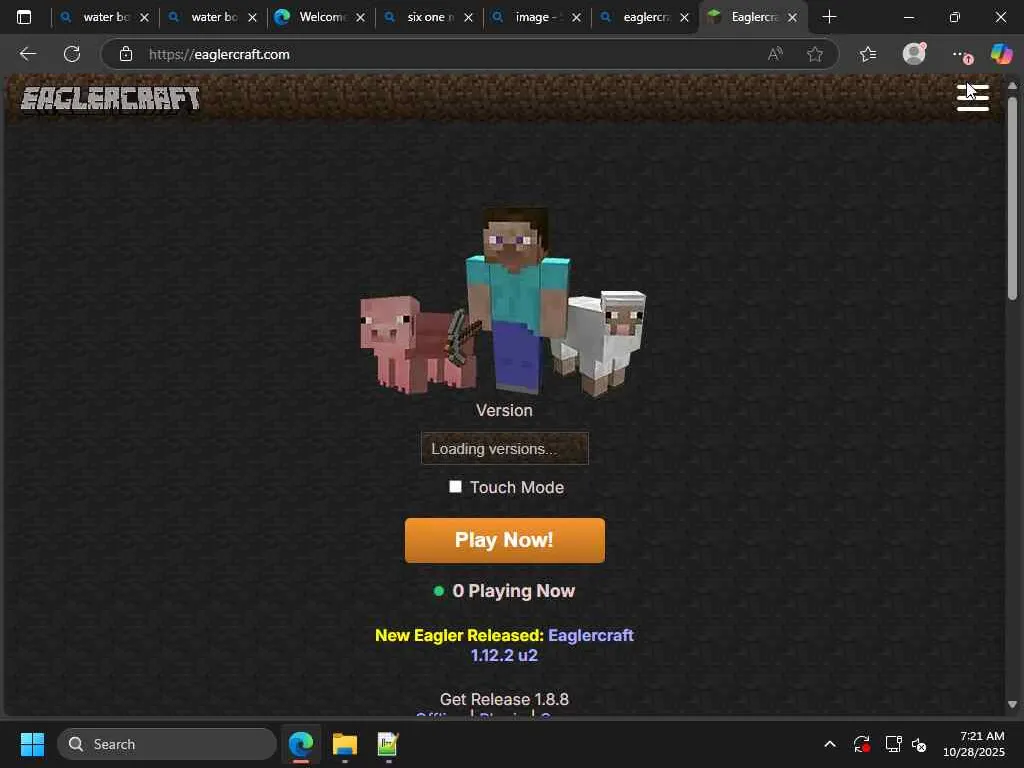Close the Welcome tab
The width and height of the screenshot is (1024, 768).
click(360, 18)
